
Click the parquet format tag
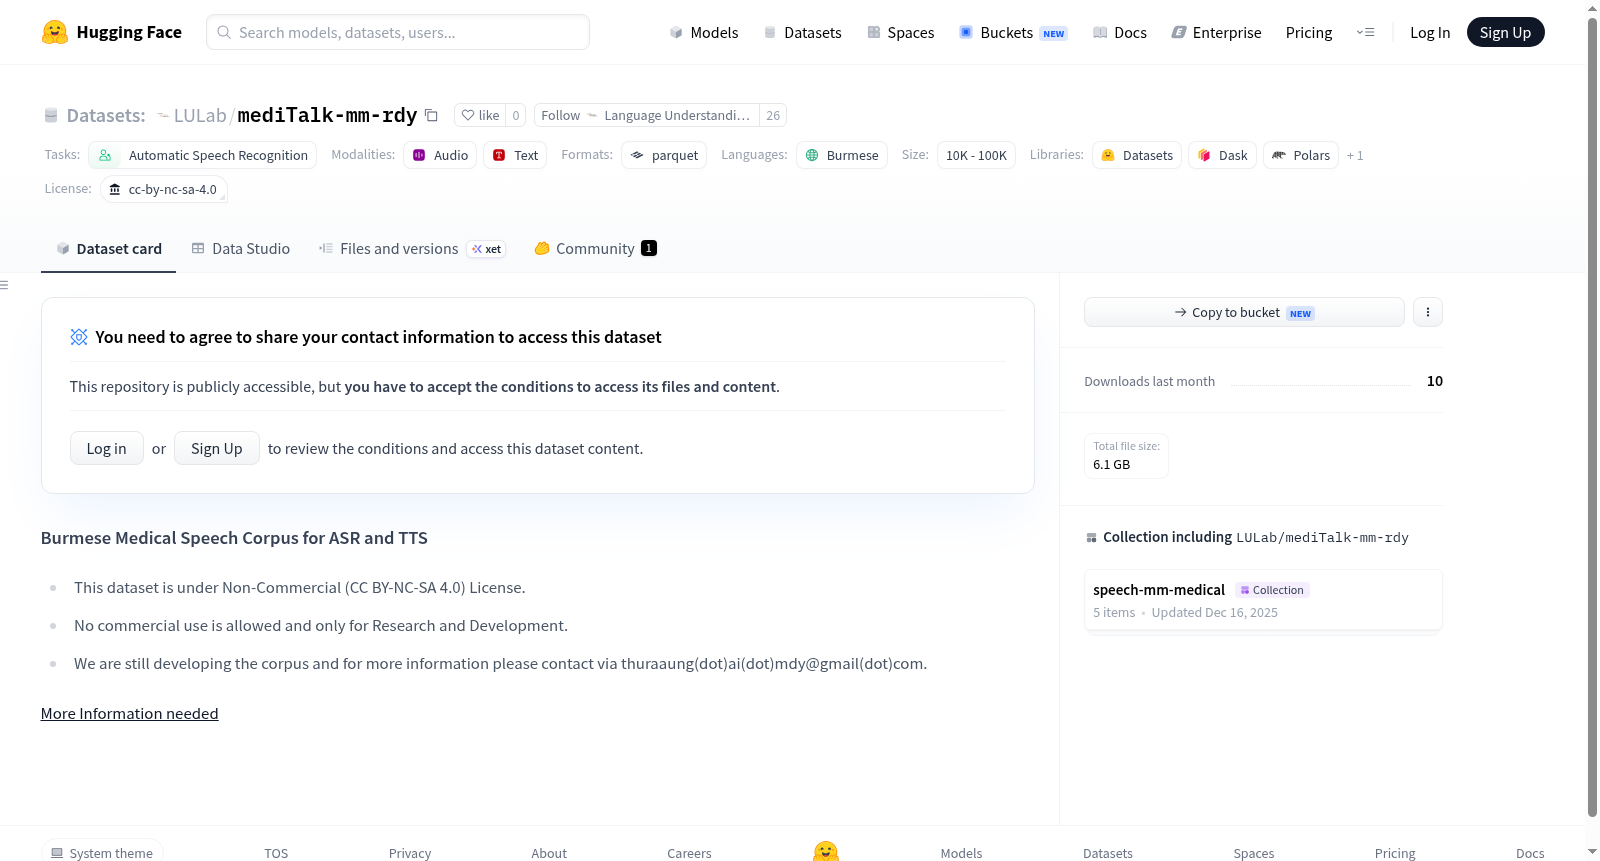(664, 155)
